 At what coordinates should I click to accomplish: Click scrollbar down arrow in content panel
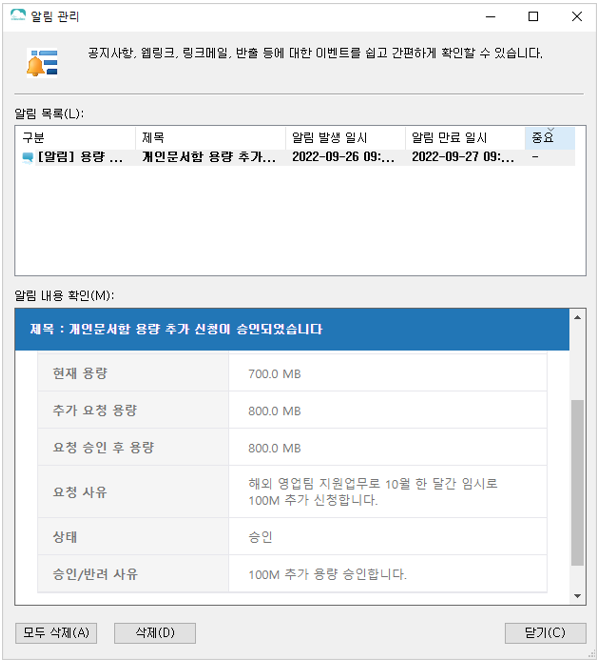(577, 596)
